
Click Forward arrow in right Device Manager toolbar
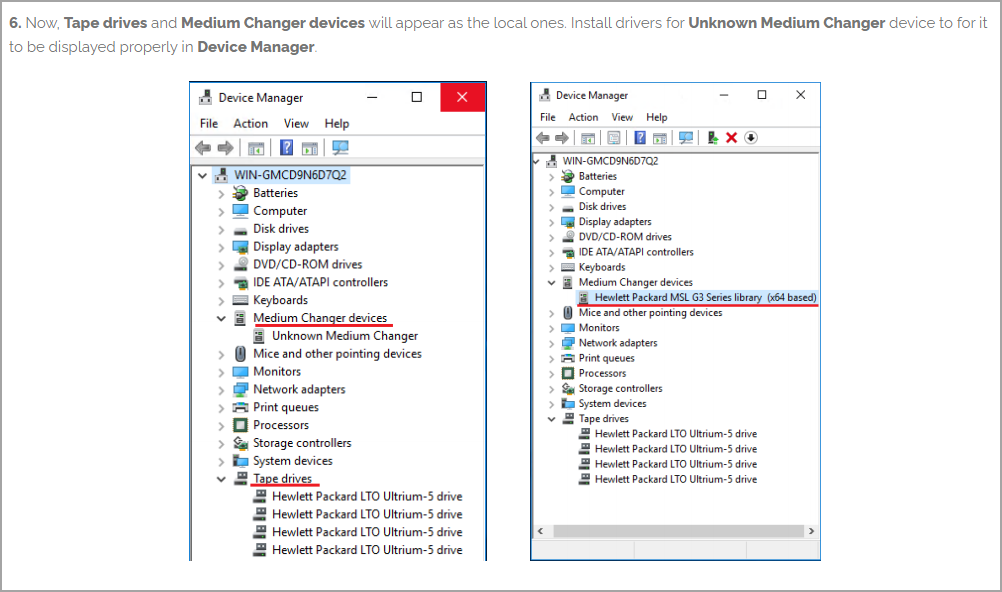pyautogui.click(x=562, y=137)
